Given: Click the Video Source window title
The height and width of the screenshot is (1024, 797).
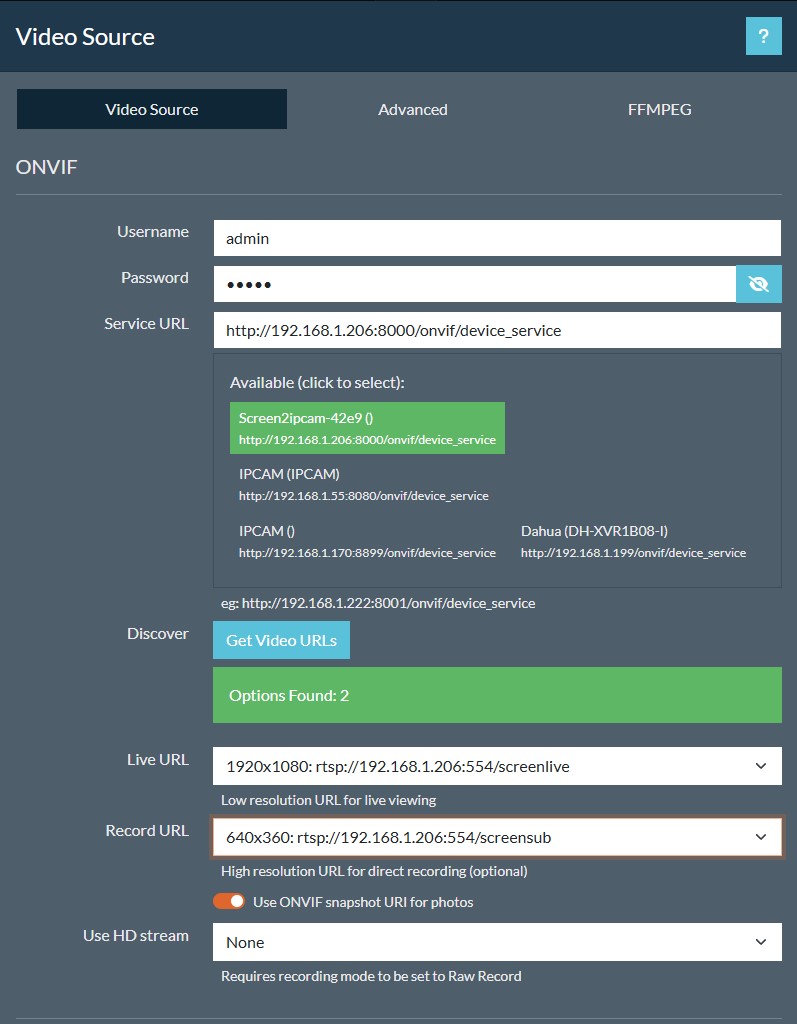Looking at the screenshot, I should [85, 37].
